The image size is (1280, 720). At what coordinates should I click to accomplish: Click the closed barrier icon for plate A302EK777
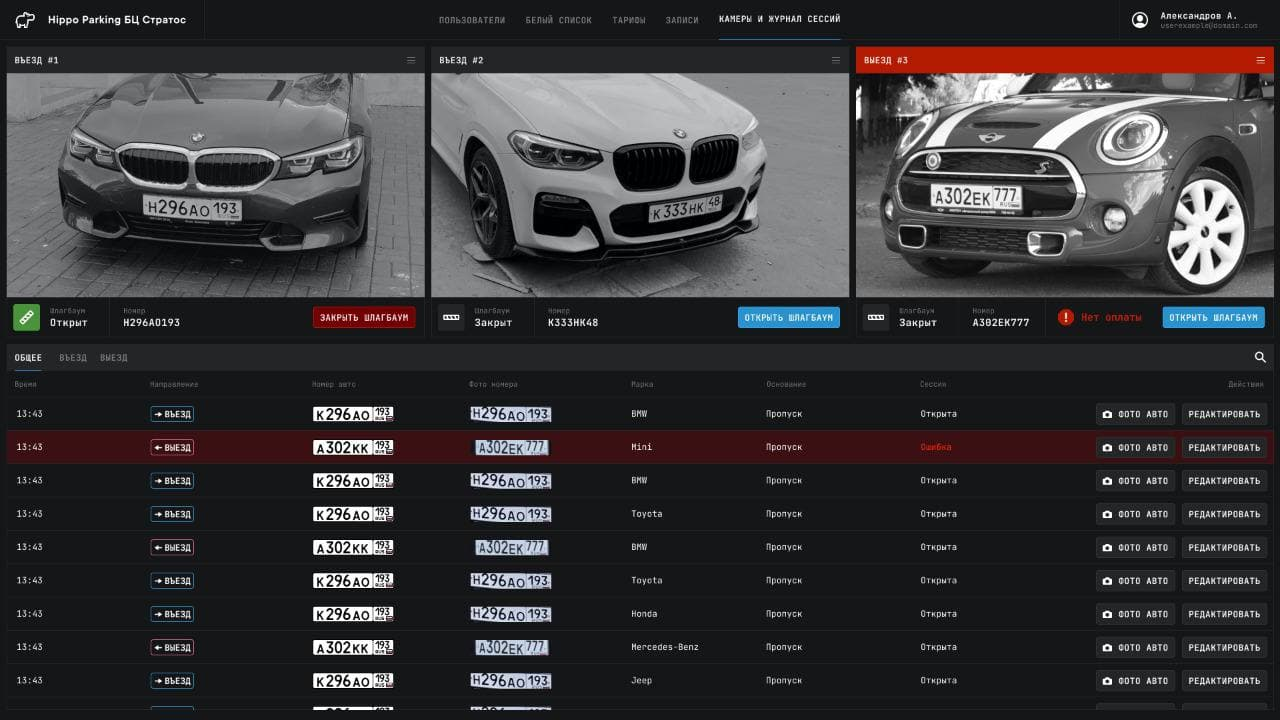876,317
